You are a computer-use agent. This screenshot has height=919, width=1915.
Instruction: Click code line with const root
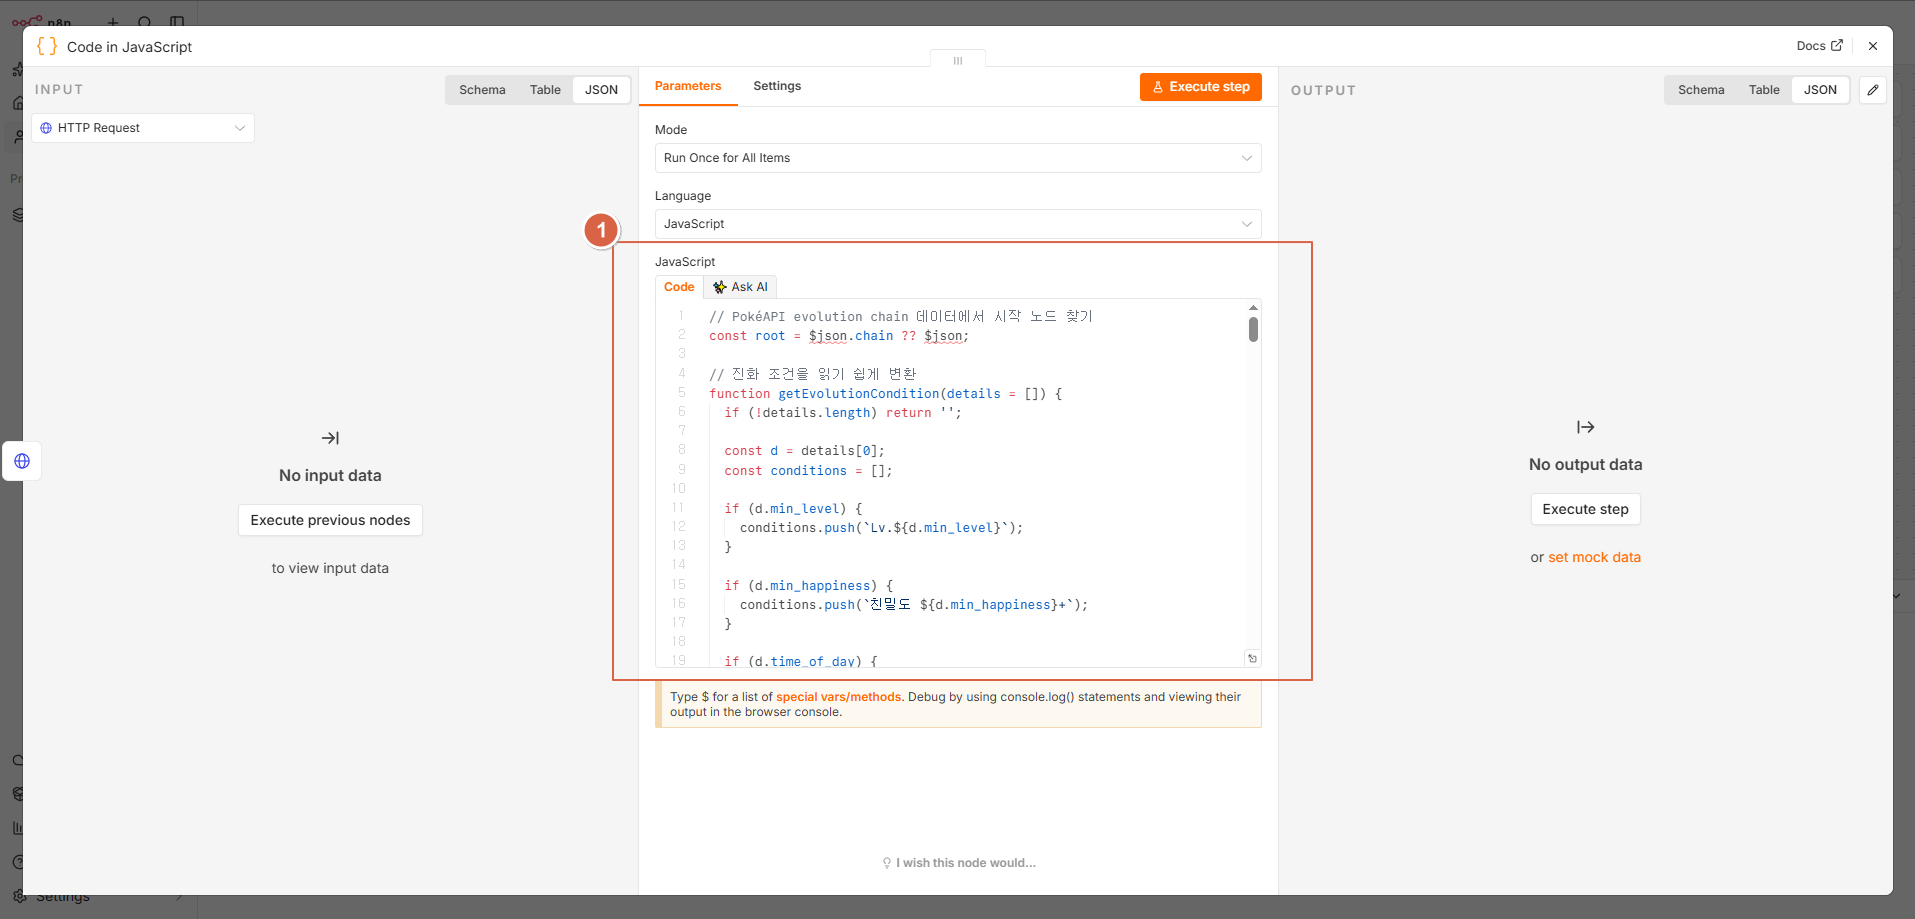pyautogui.click(x=839, y=336)
